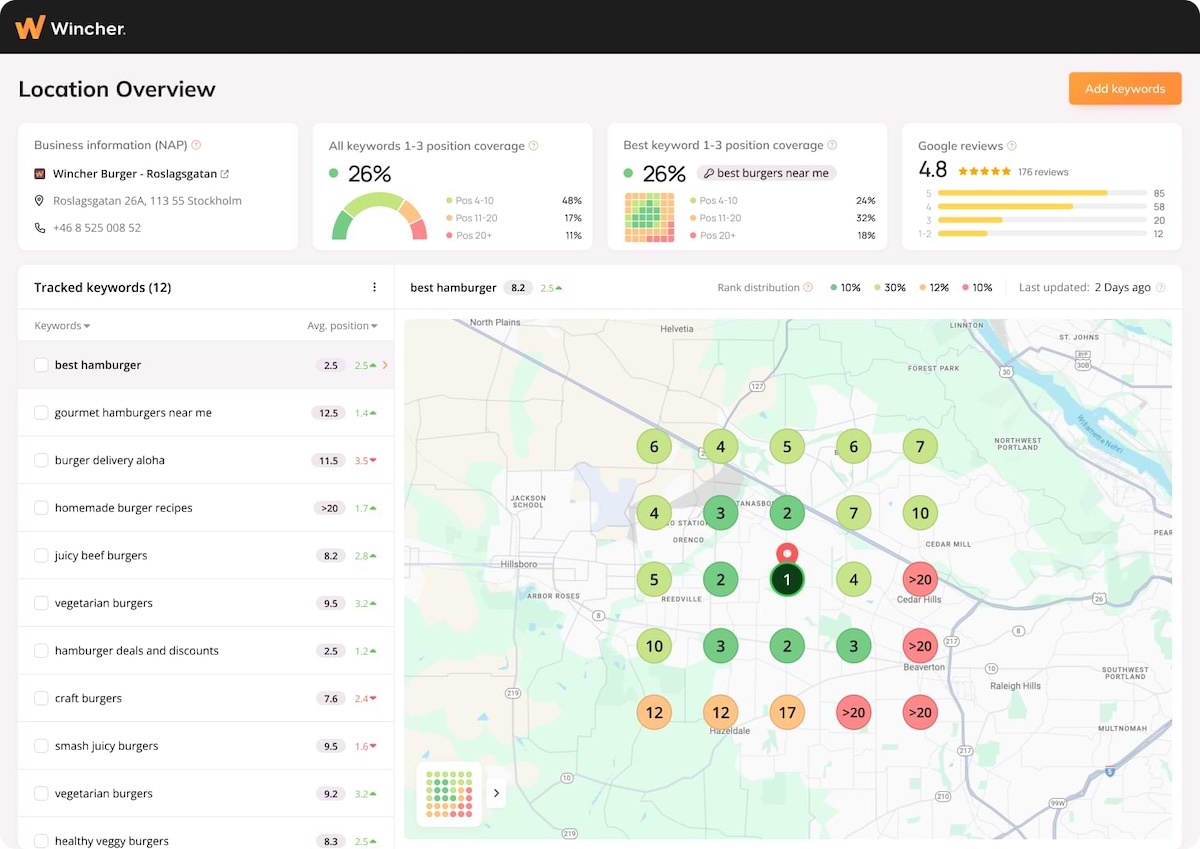This screenshot has height=849, width=1200.
Task: Click dark green rank 1 map marker
Action: point(787,580)
